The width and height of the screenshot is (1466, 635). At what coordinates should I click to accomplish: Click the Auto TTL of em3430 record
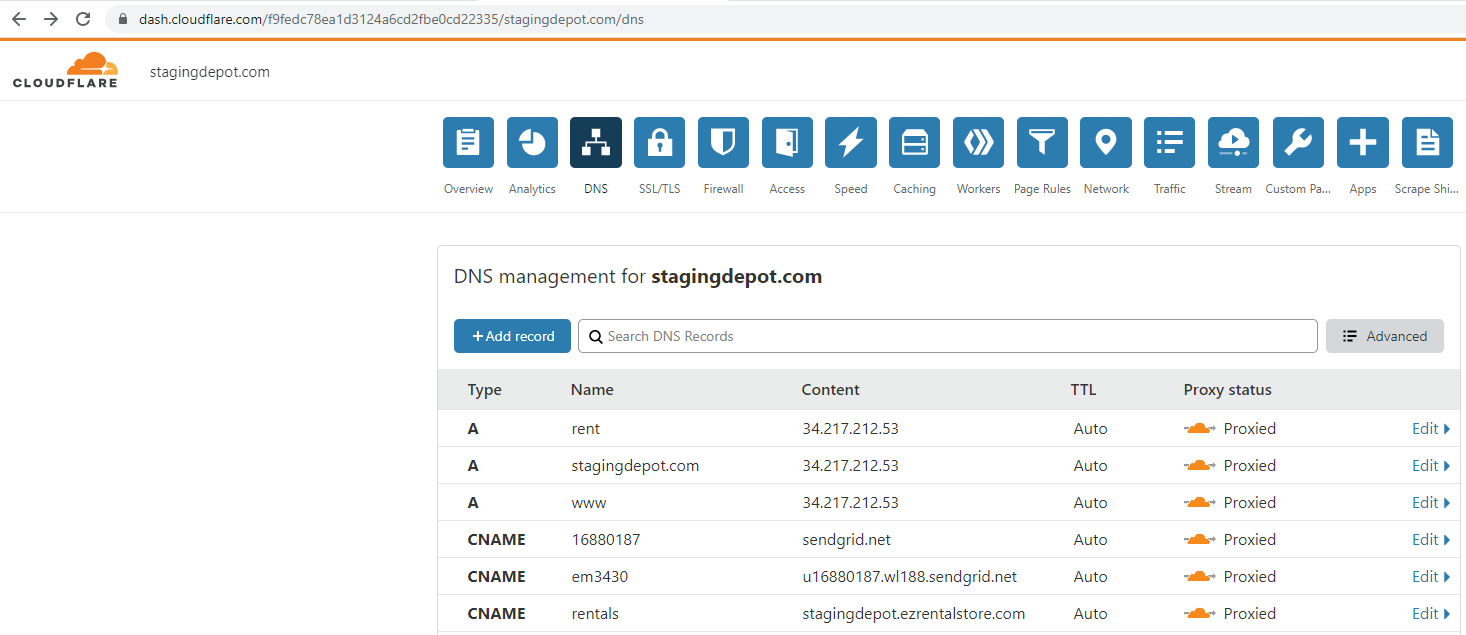click(1091, 577)
